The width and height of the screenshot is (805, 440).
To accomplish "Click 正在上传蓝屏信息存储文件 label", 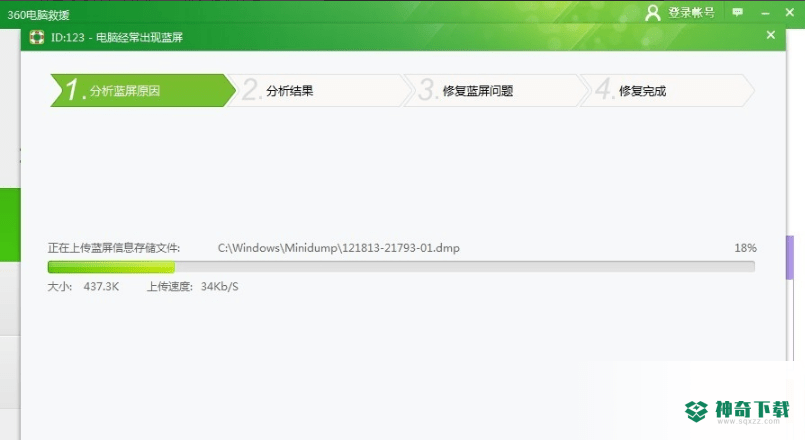I will 114,248.
